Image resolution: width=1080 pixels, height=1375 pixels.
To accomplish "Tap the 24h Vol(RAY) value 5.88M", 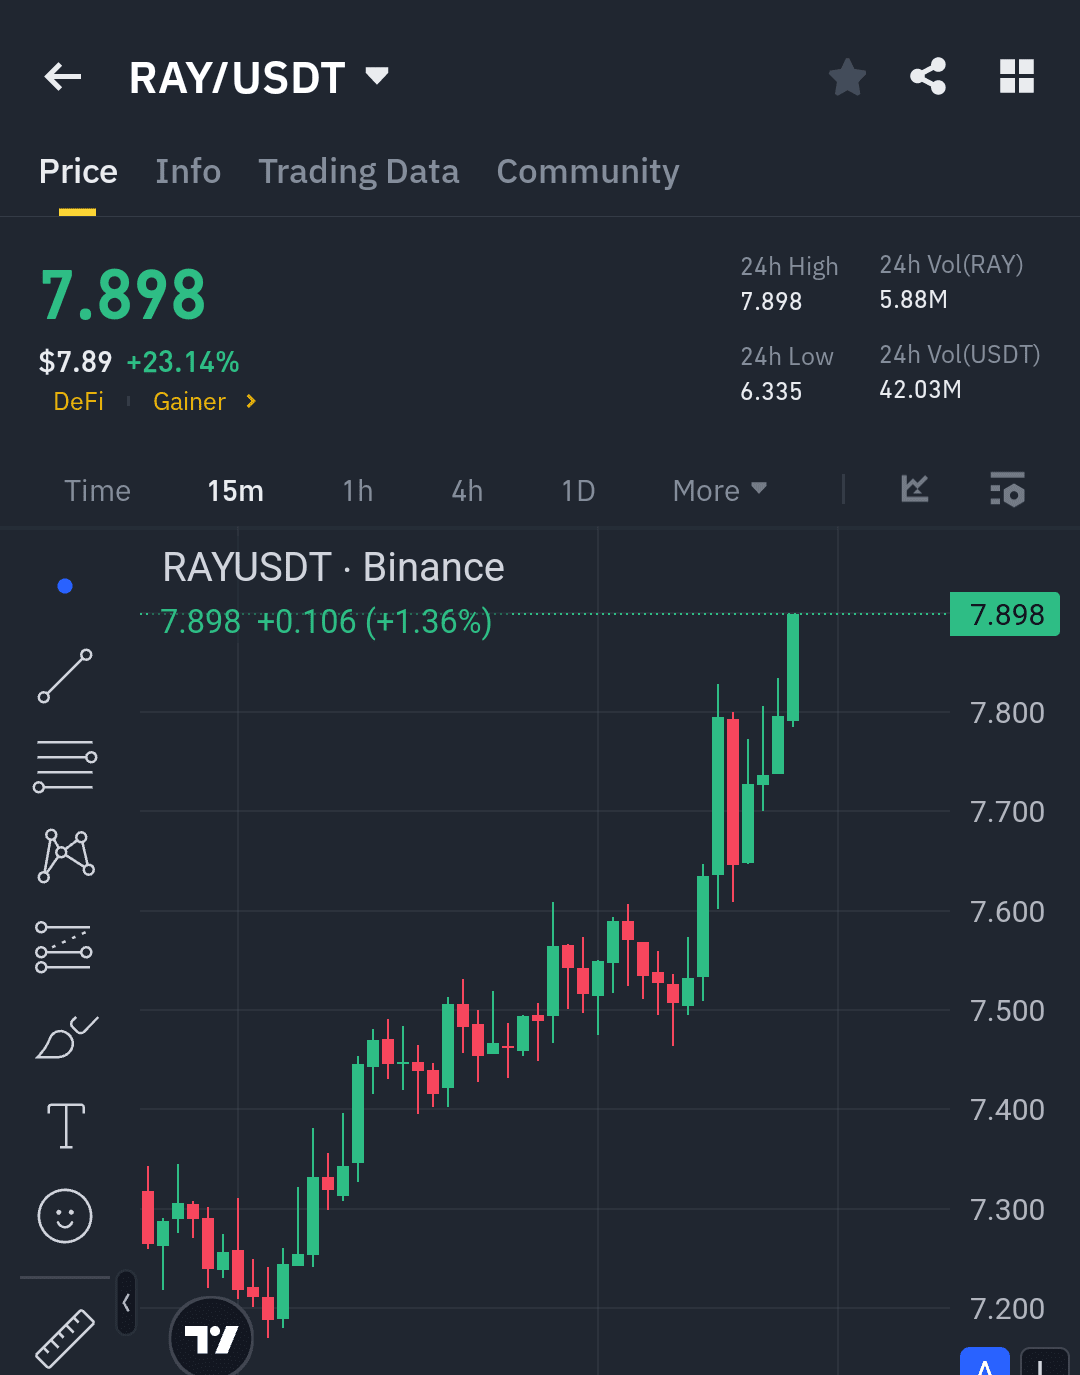I will tap(913, 299).
